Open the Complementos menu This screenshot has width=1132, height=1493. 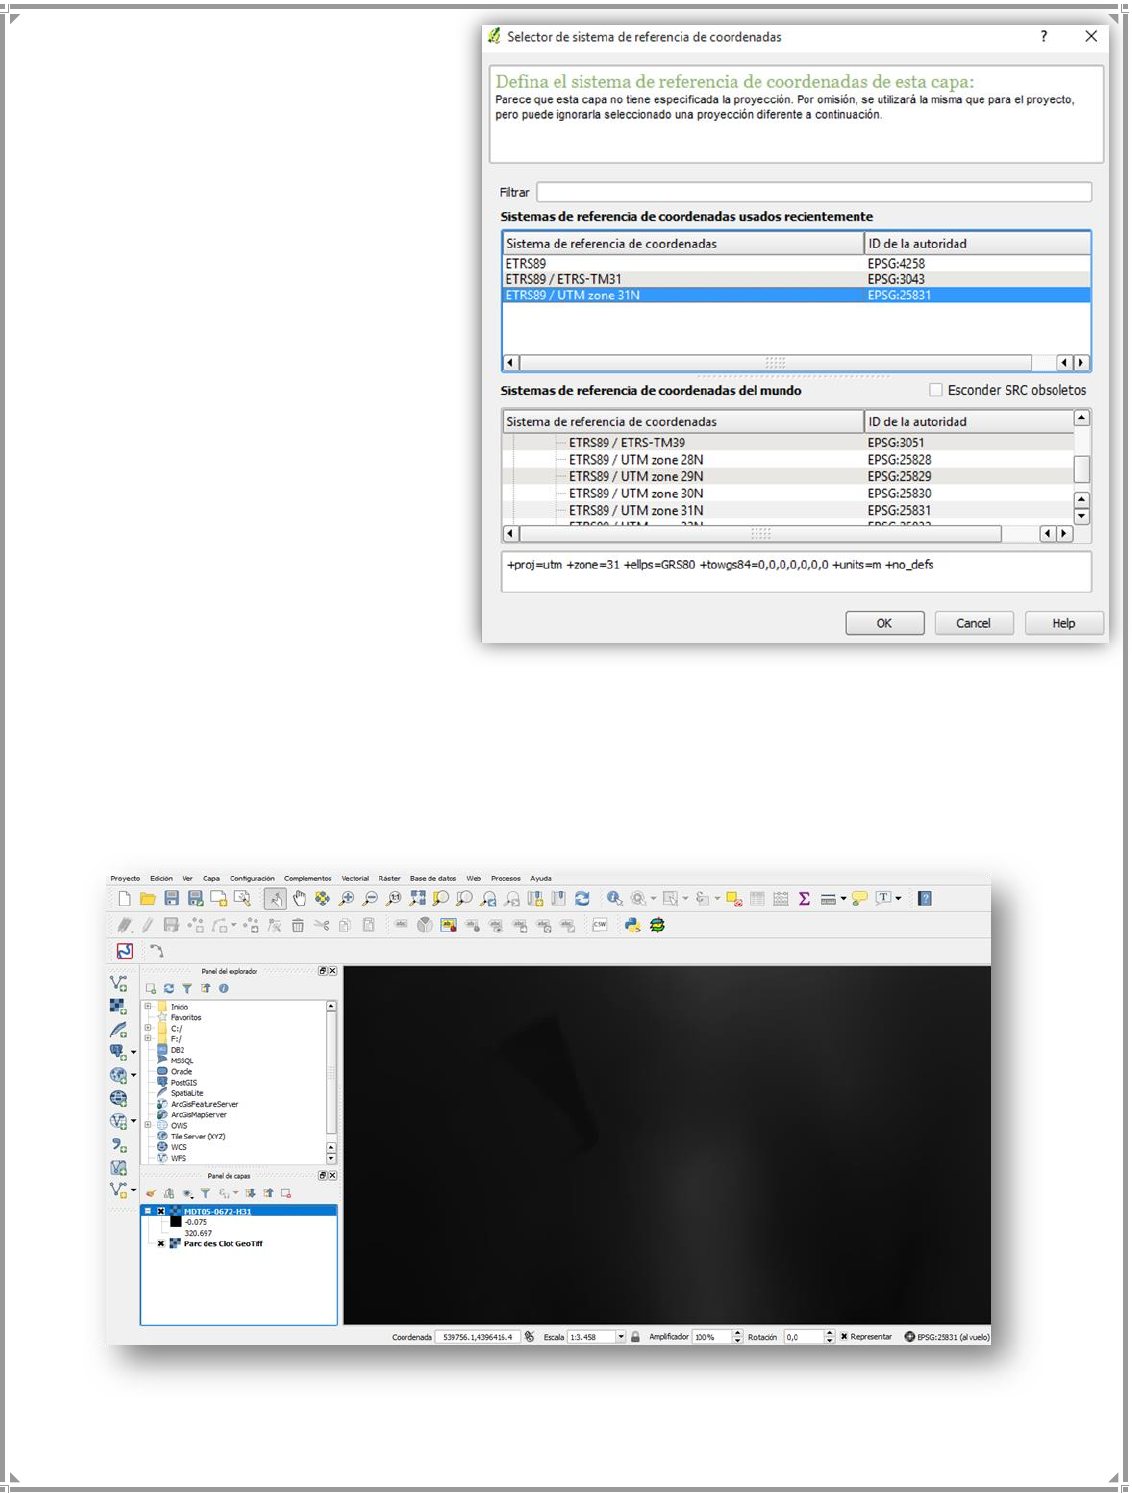307,878
